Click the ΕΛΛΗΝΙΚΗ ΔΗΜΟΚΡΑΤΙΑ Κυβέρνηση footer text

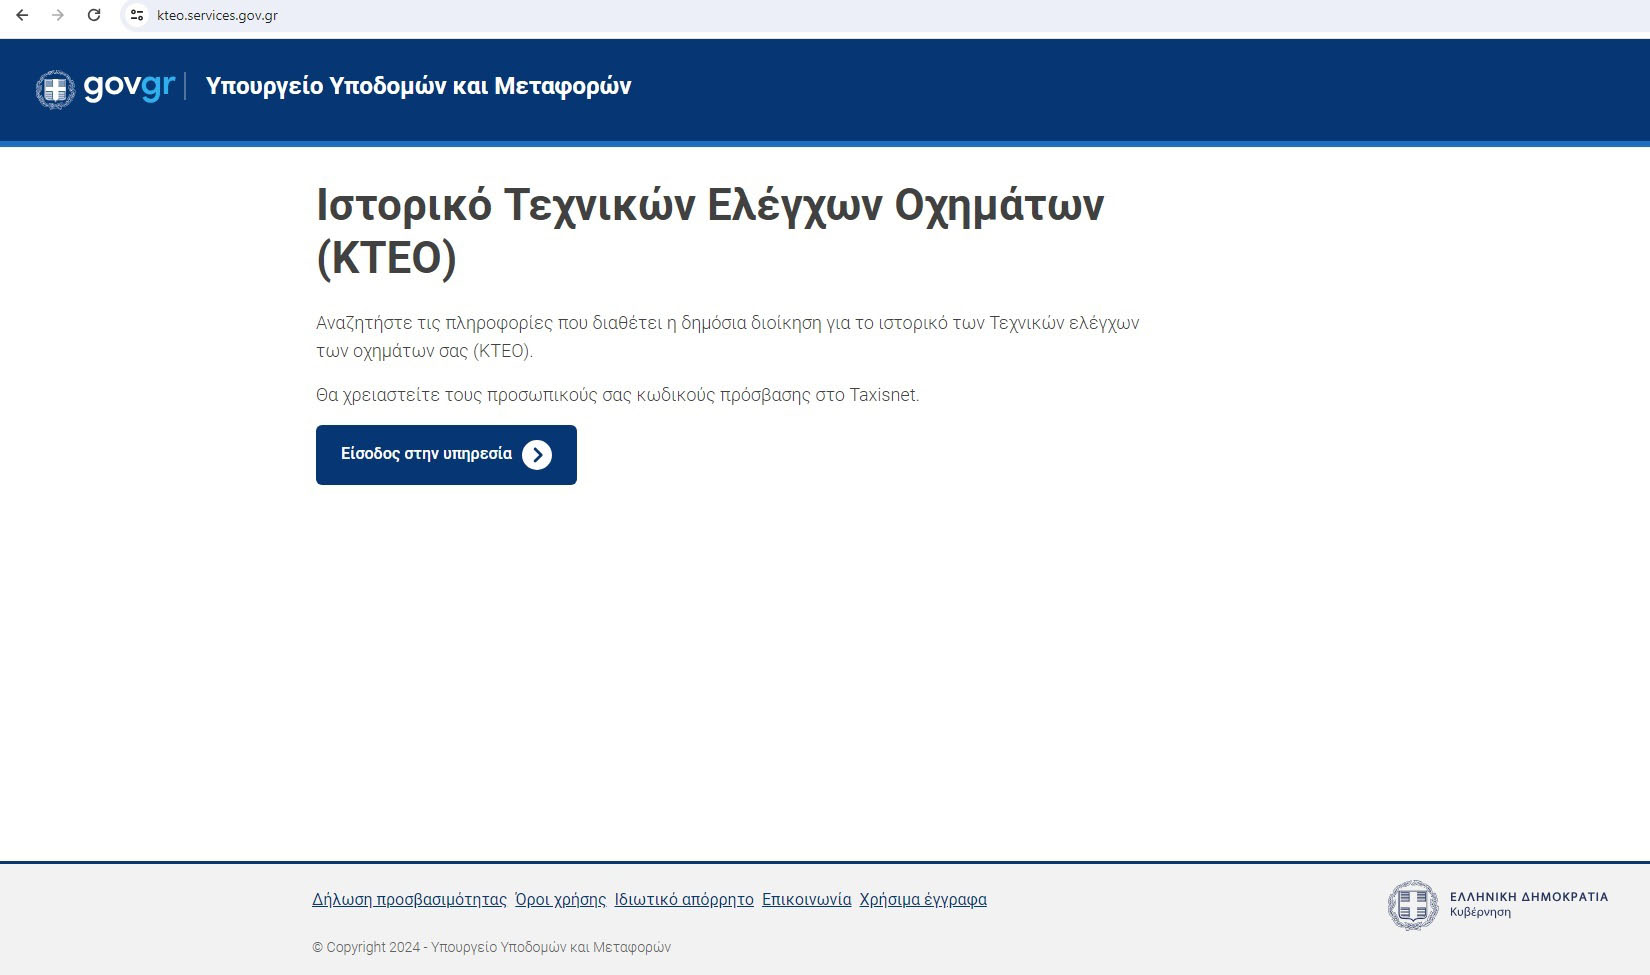click(x=1529, y=904)
